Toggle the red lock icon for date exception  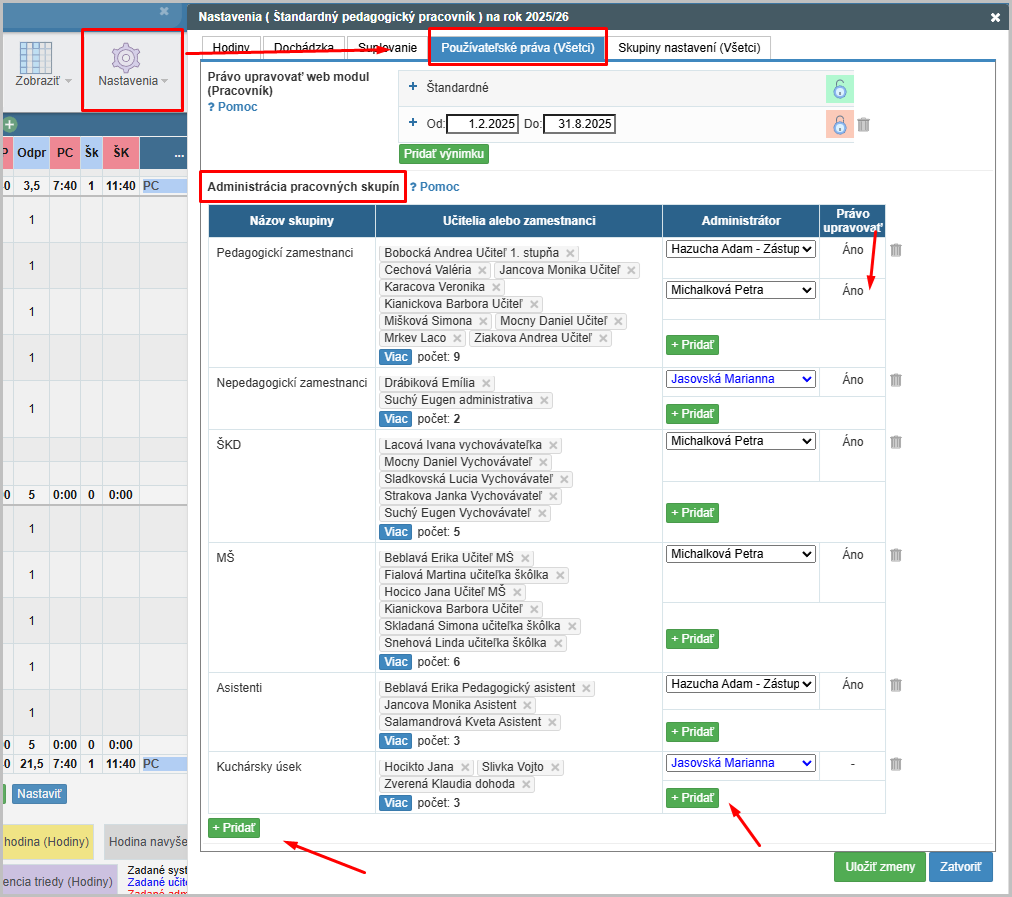click(839, 124)
